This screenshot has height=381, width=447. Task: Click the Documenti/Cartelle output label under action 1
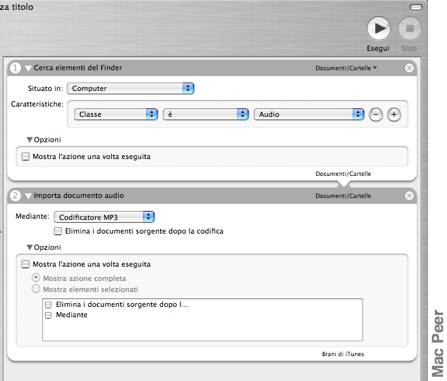click(343, 174)
